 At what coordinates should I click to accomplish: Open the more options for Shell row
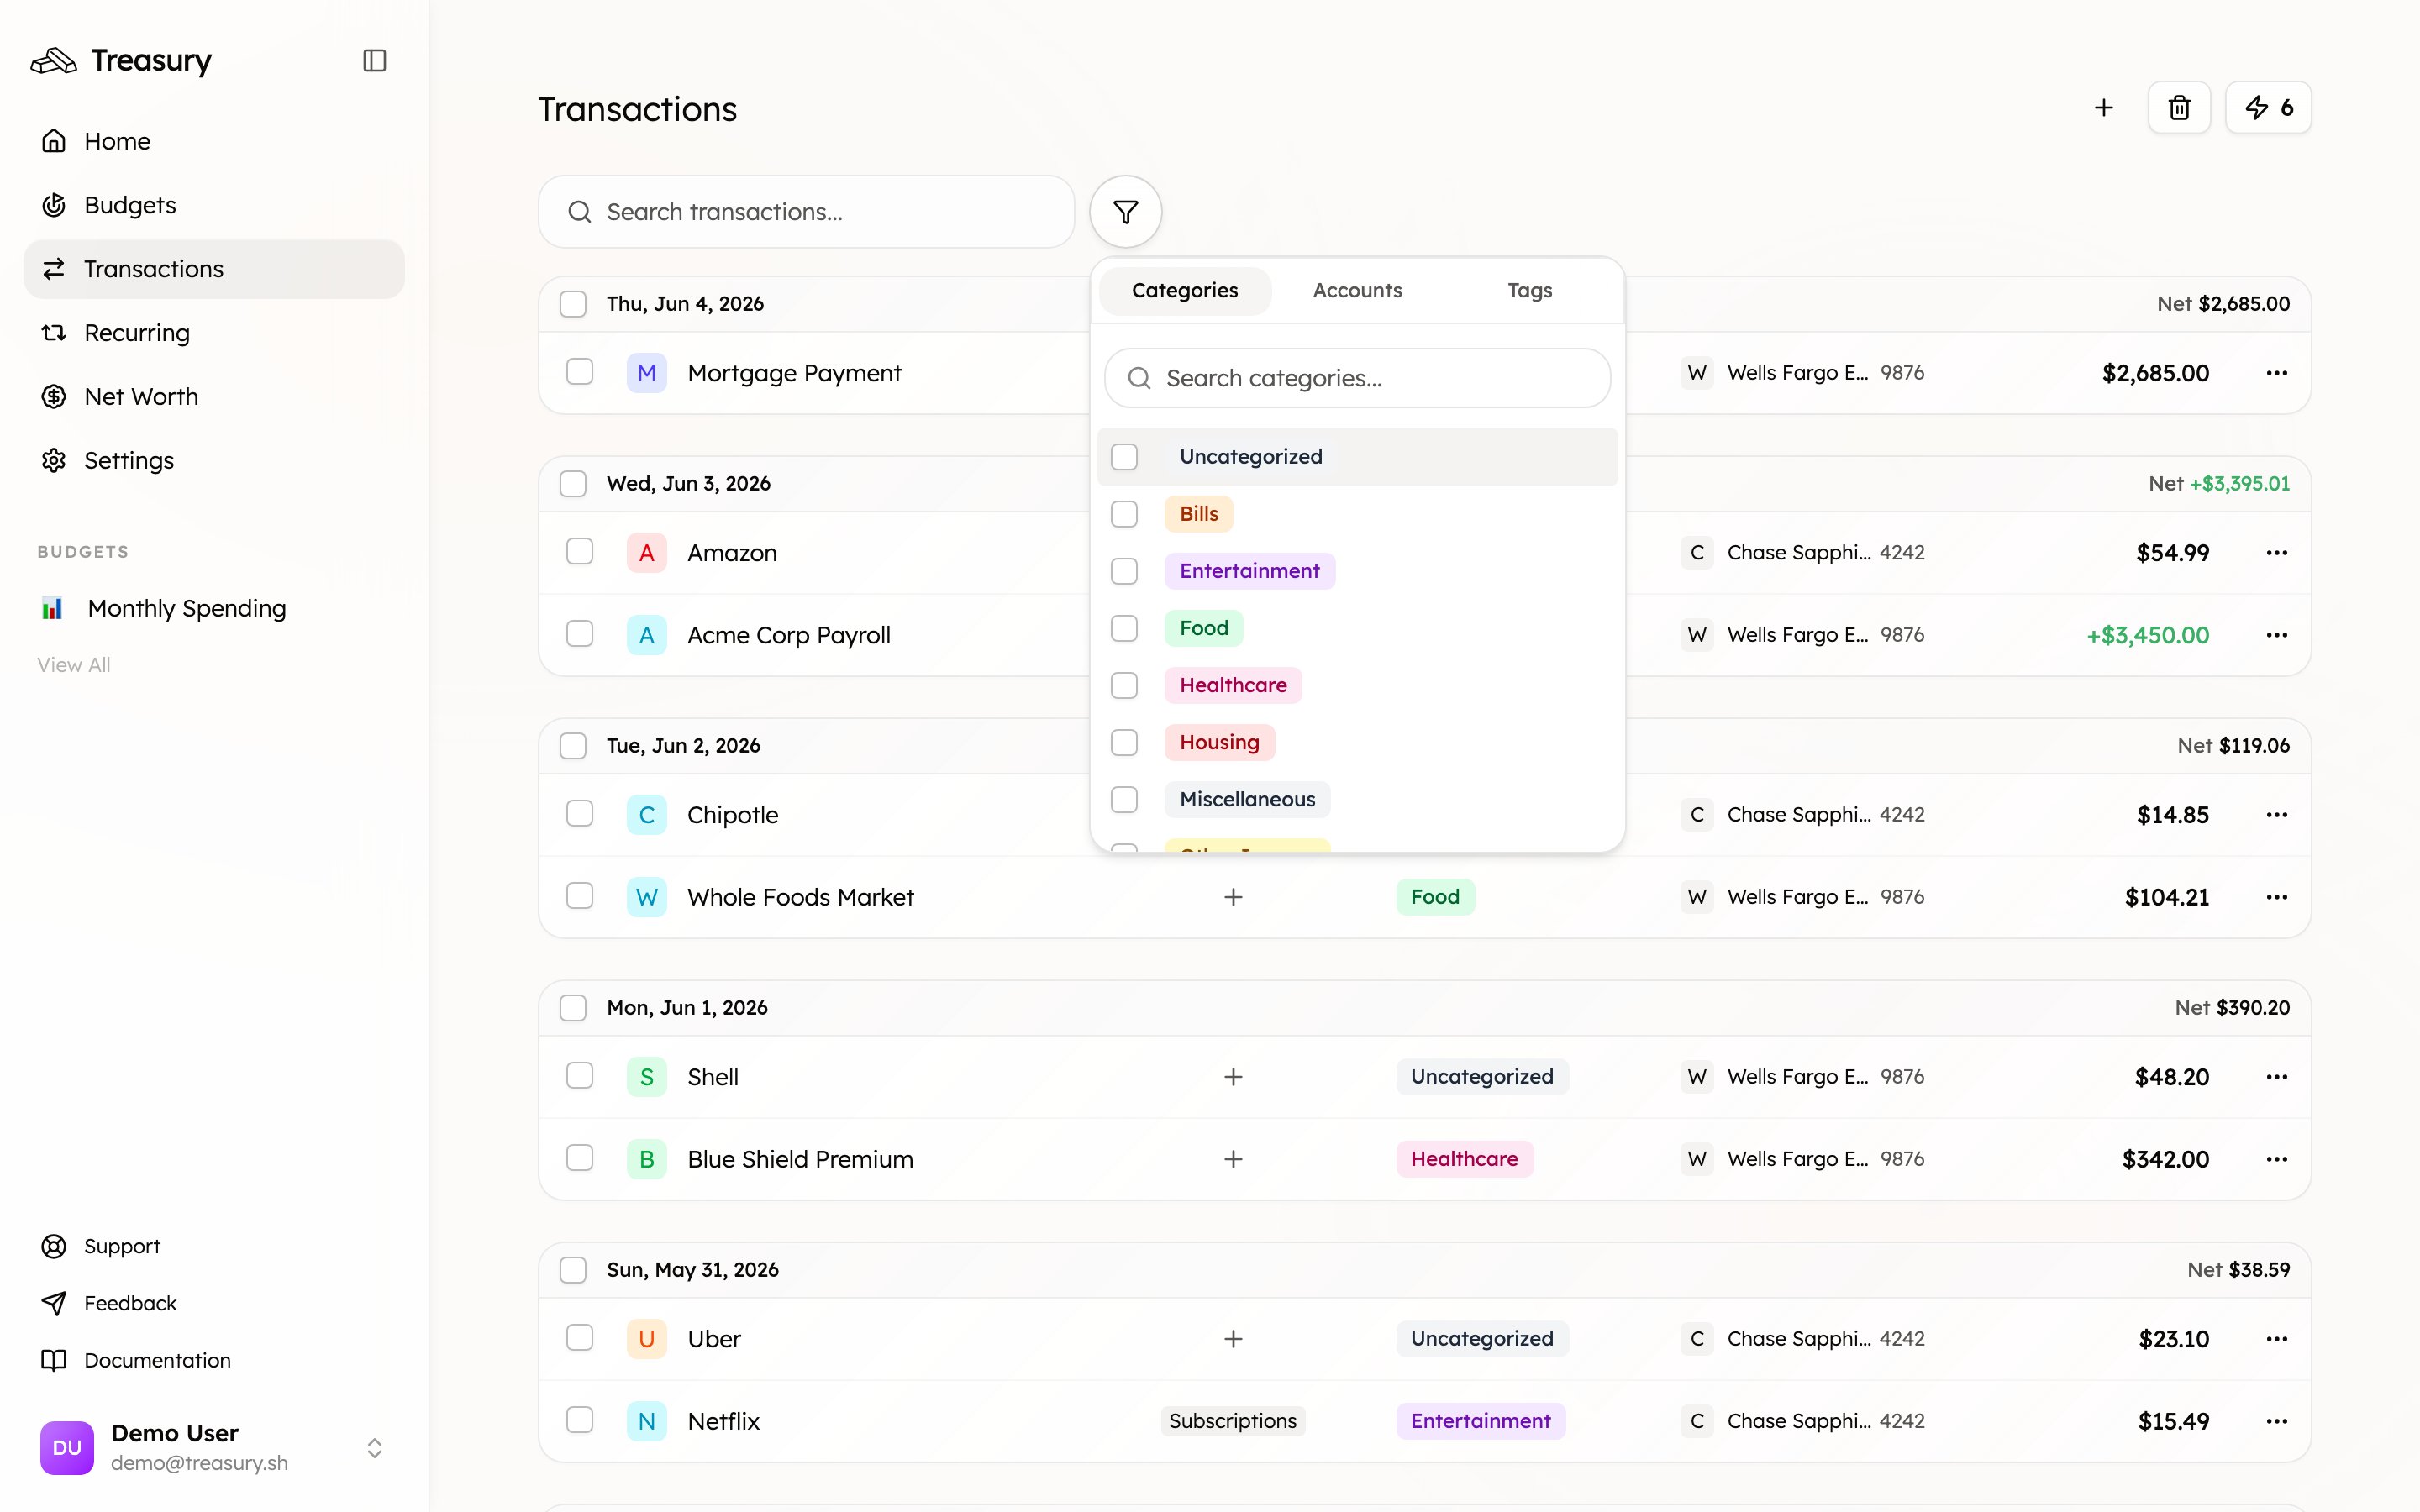[x=2277, y=1077]
